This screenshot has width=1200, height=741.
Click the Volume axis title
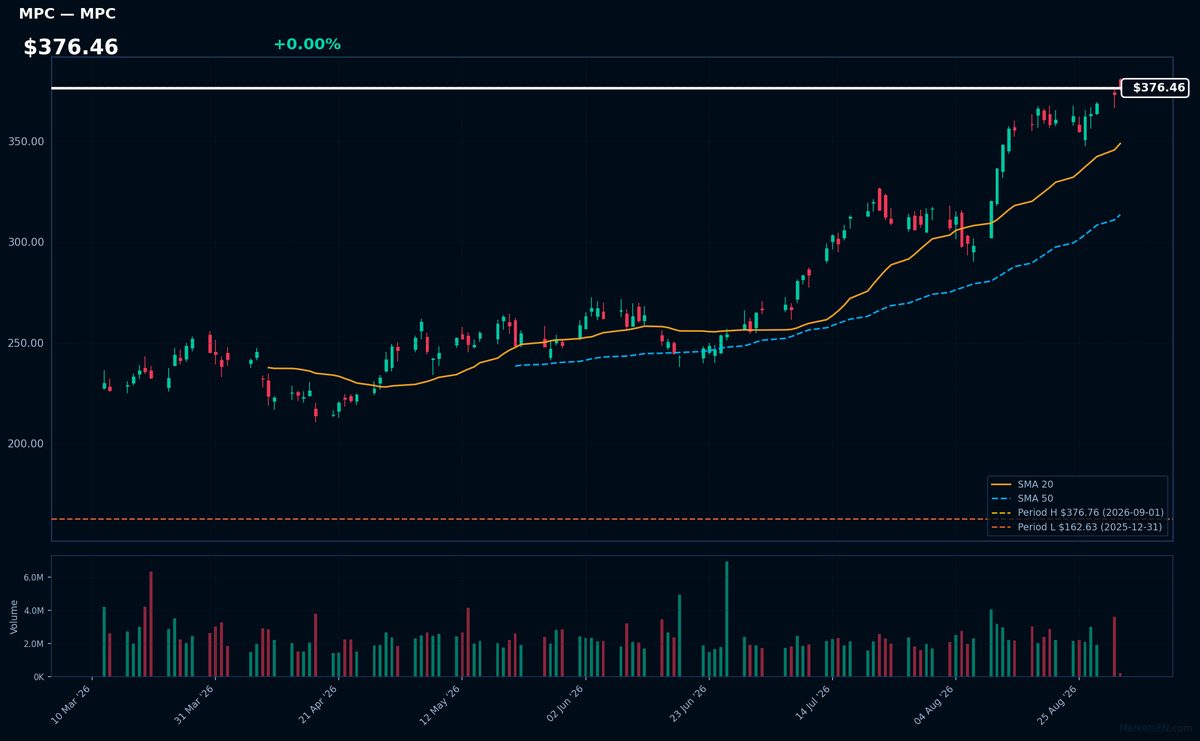[14, 616]
